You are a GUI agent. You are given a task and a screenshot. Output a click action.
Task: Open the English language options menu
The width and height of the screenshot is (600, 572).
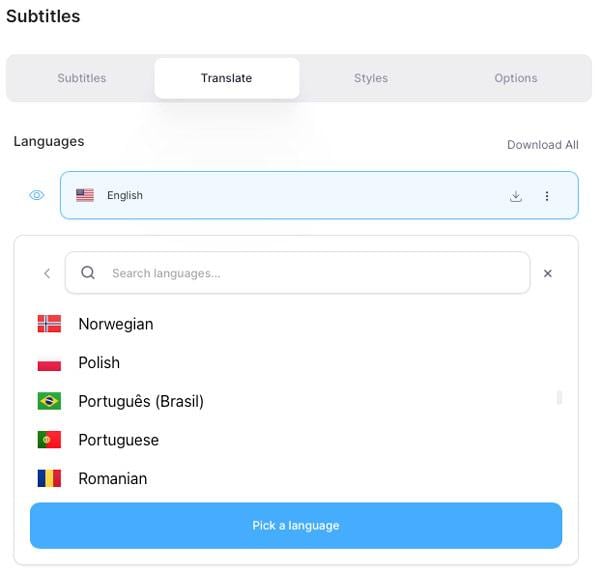point(547,196)
